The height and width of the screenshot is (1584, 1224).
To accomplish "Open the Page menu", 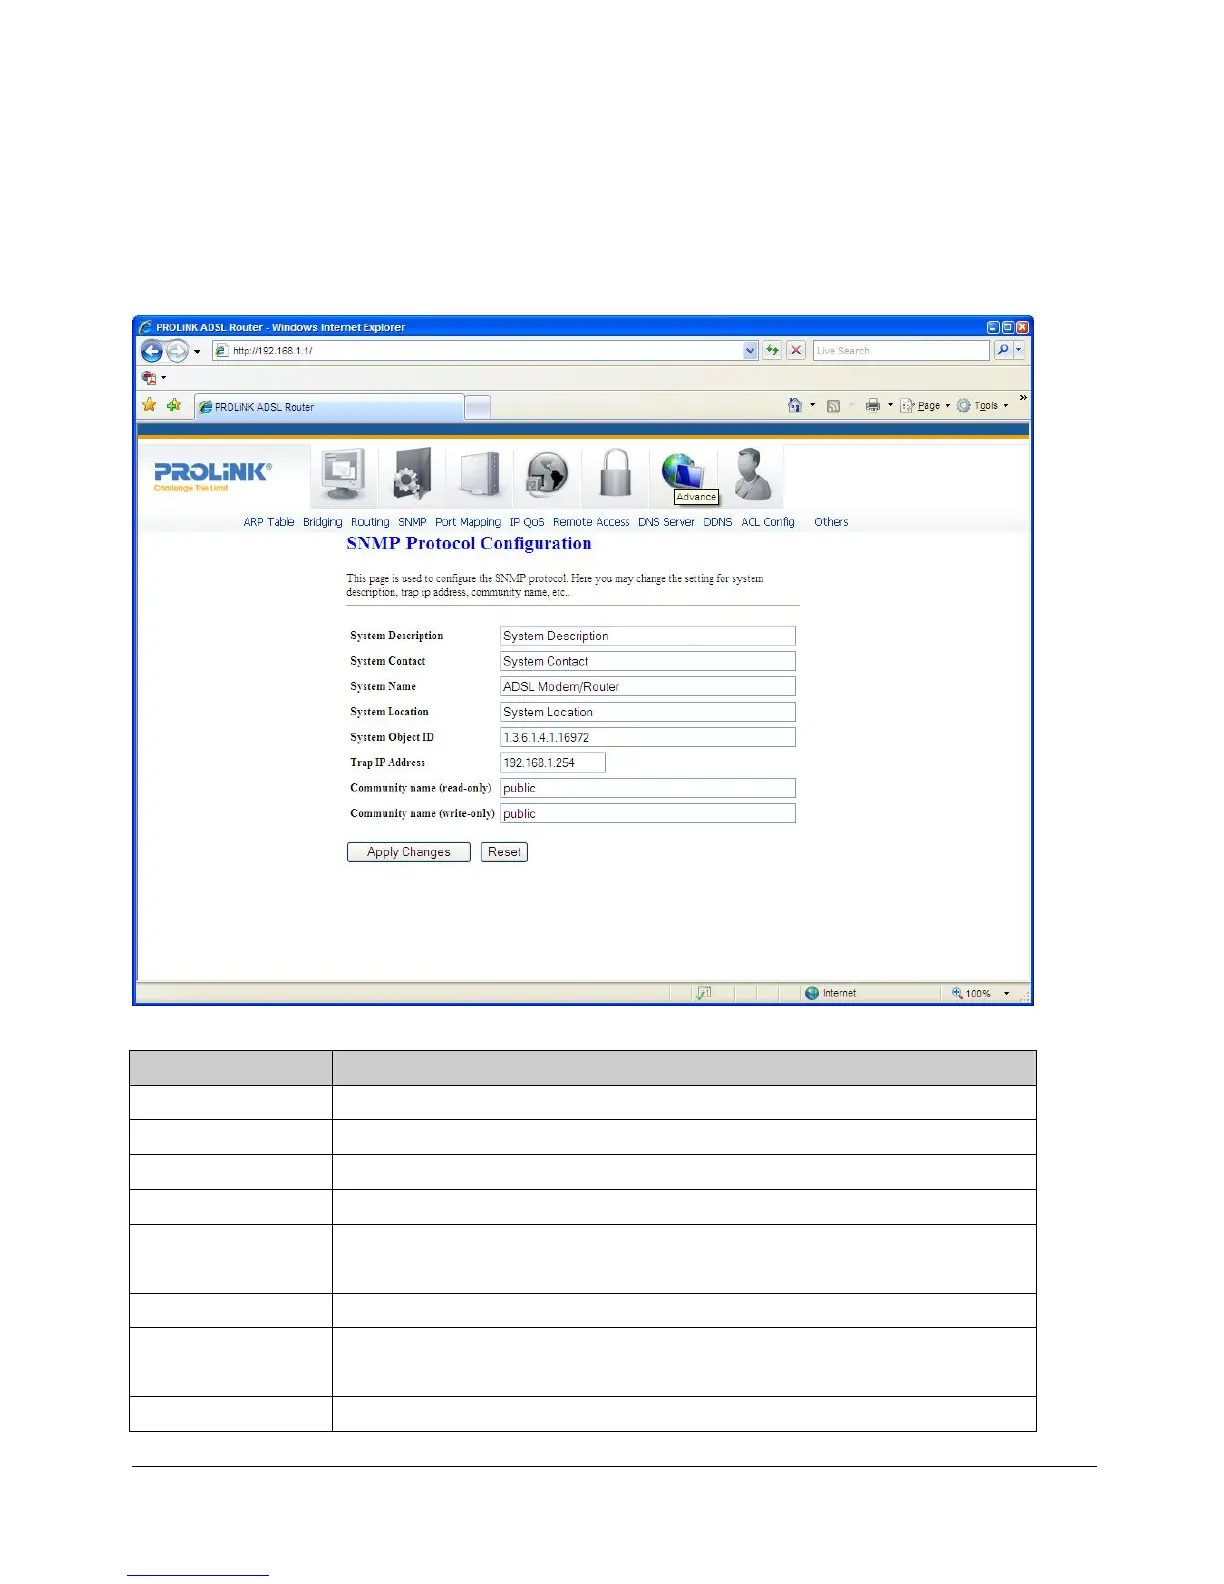I will click(925, 405).
